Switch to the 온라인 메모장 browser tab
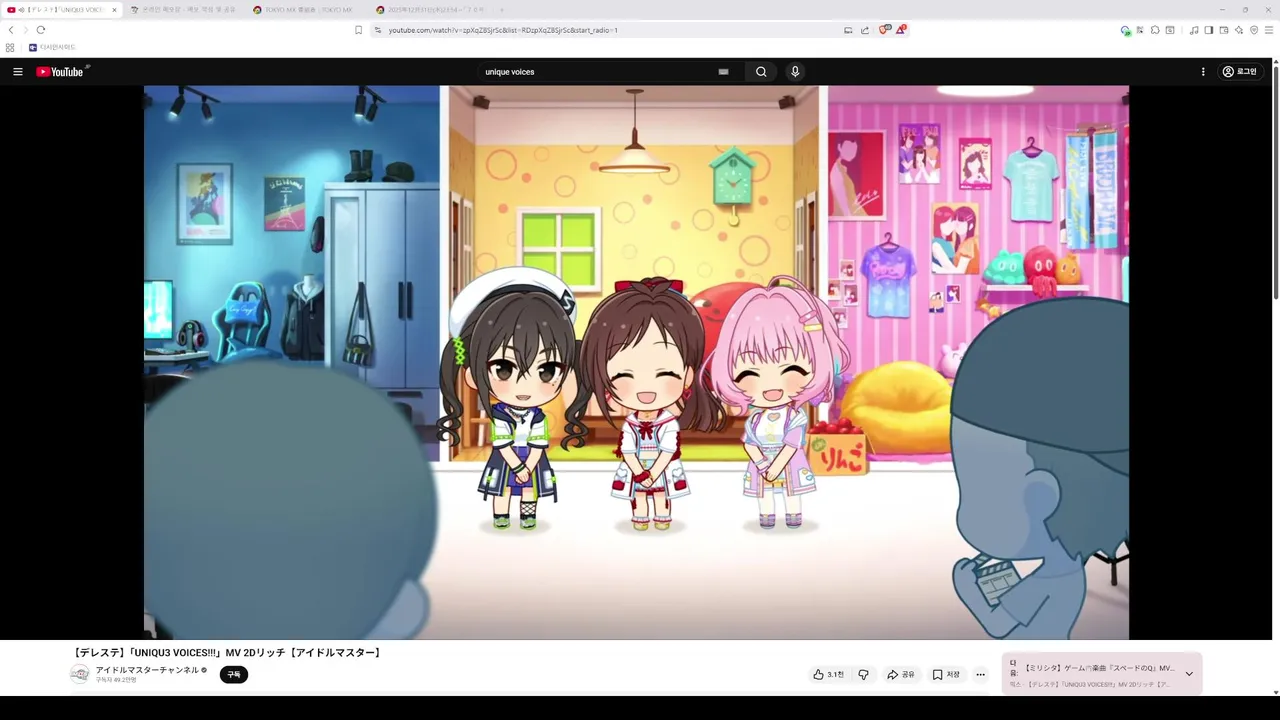This screenshot has height=720, width=1280. (x=183, y=10)
